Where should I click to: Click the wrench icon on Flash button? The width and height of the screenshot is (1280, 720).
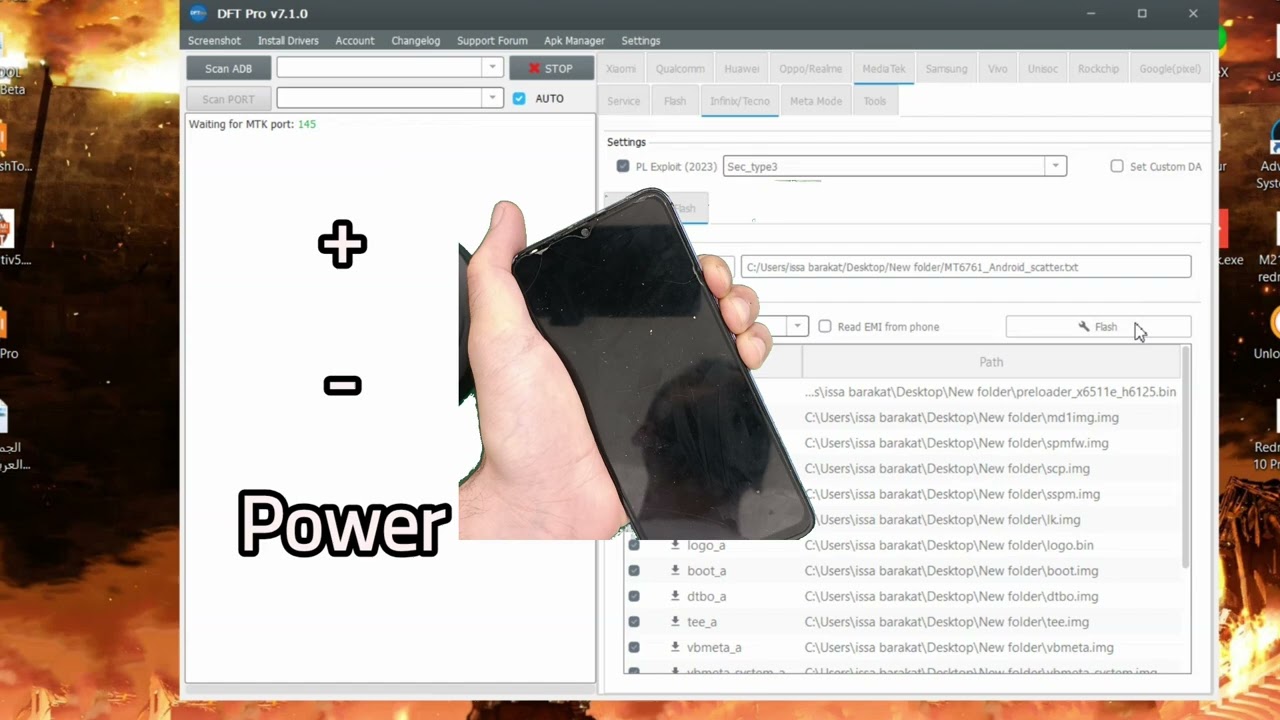click(x=1084, y=327)
